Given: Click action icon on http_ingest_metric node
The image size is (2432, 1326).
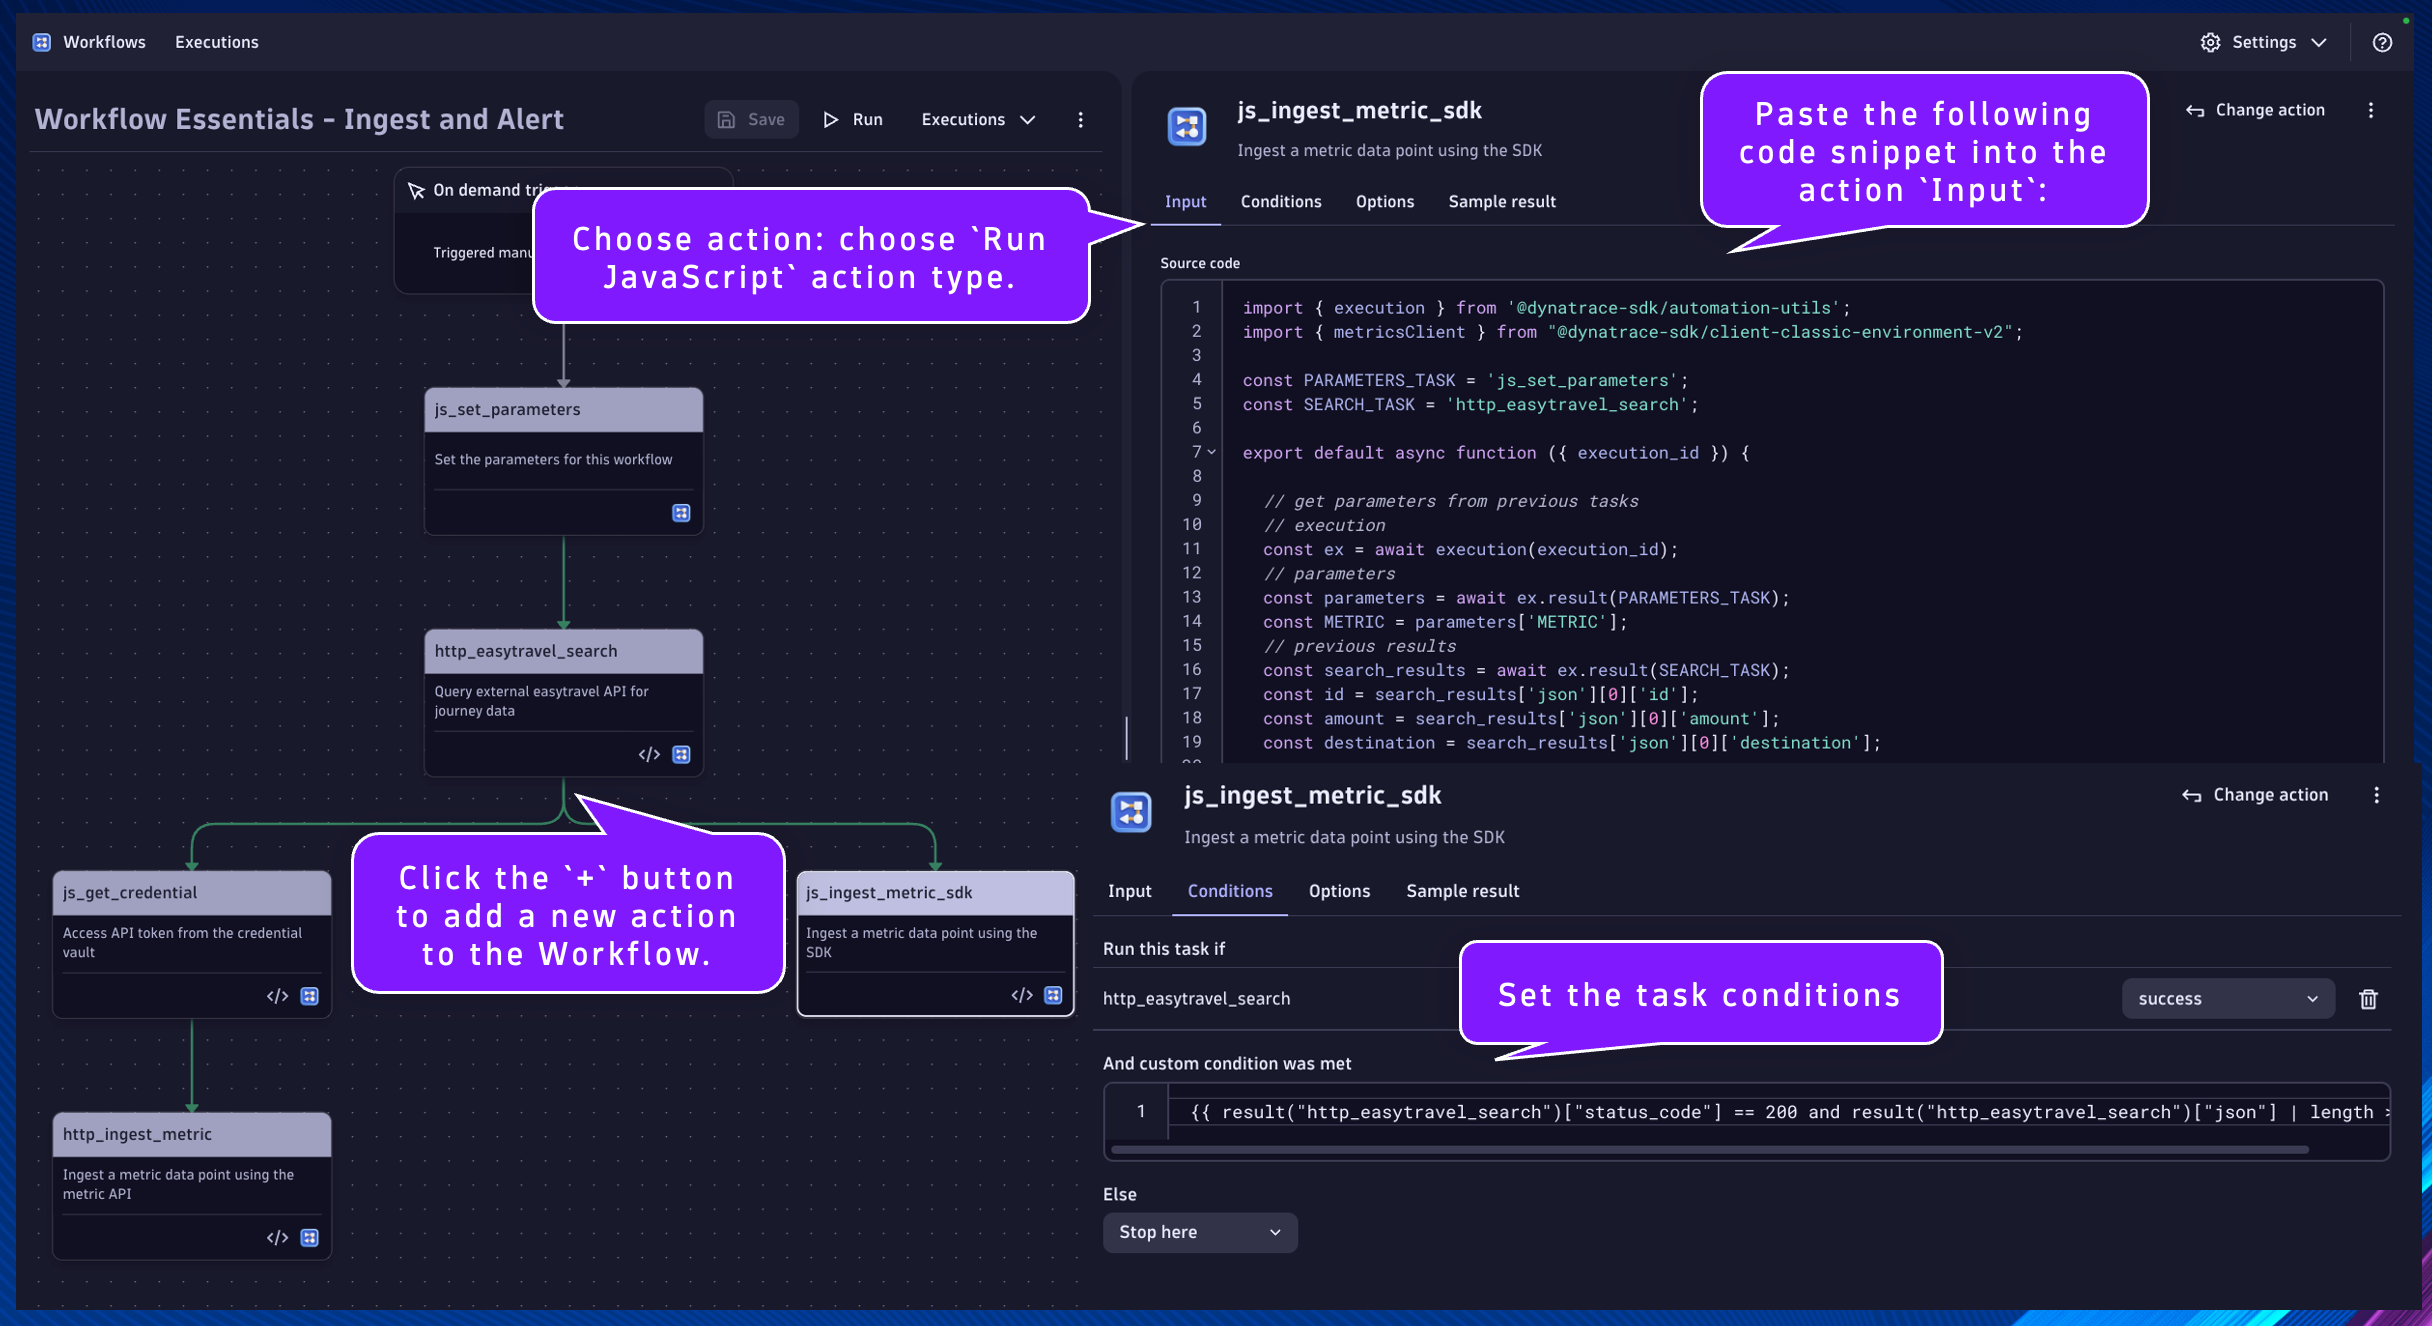Looking at the screenshot, I should (x=310, y=1238).
